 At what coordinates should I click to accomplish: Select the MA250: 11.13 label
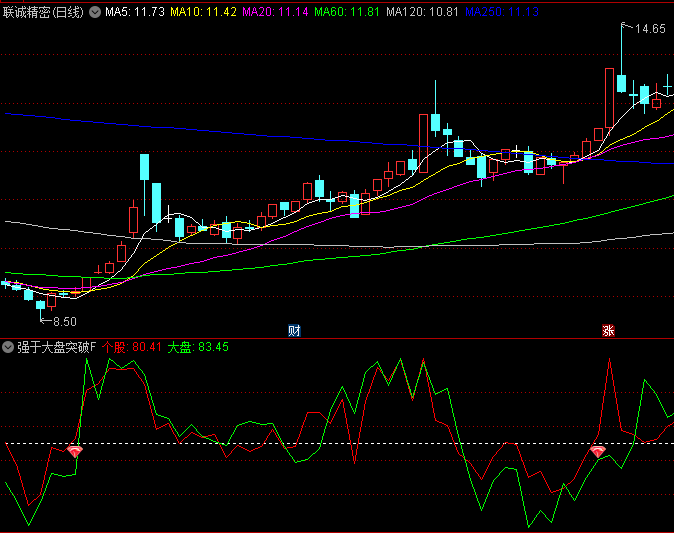click(x=502, y=12)
